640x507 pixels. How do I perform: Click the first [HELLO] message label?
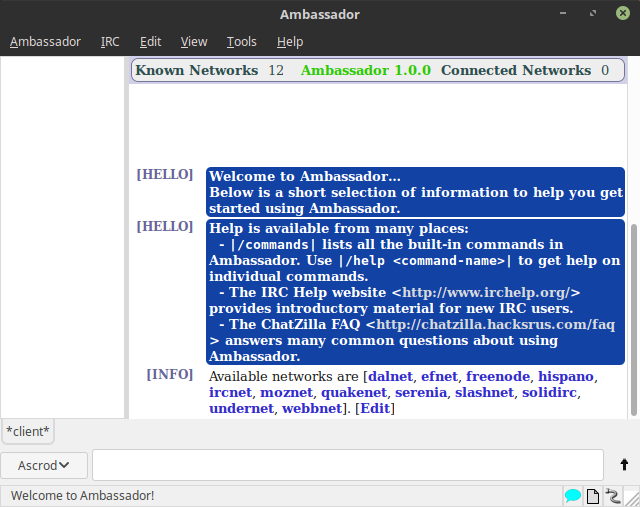pos(164,174)
